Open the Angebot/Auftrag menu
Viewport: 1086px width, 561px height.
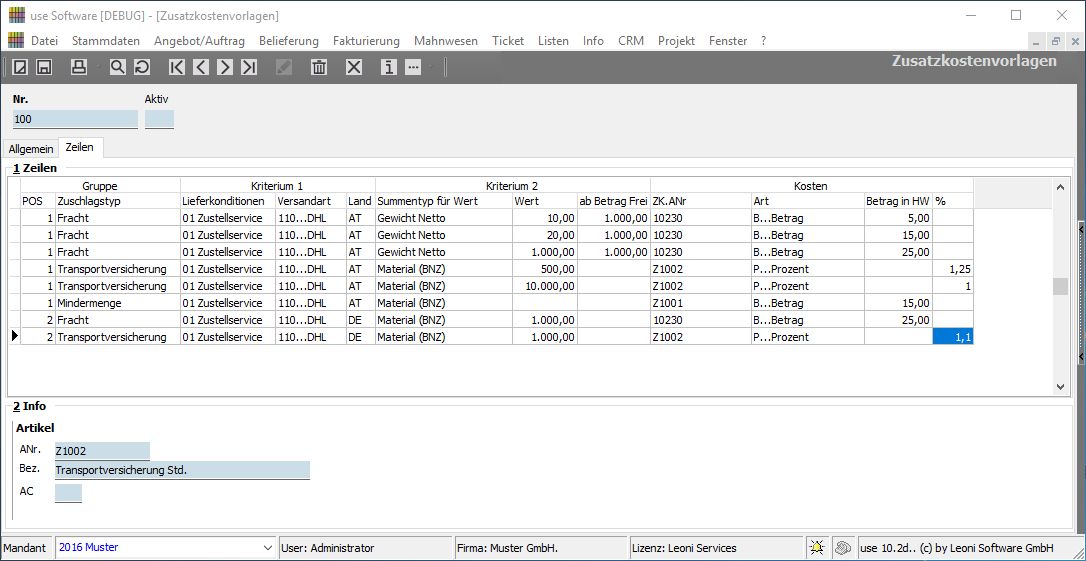click(x=199, y=41)
